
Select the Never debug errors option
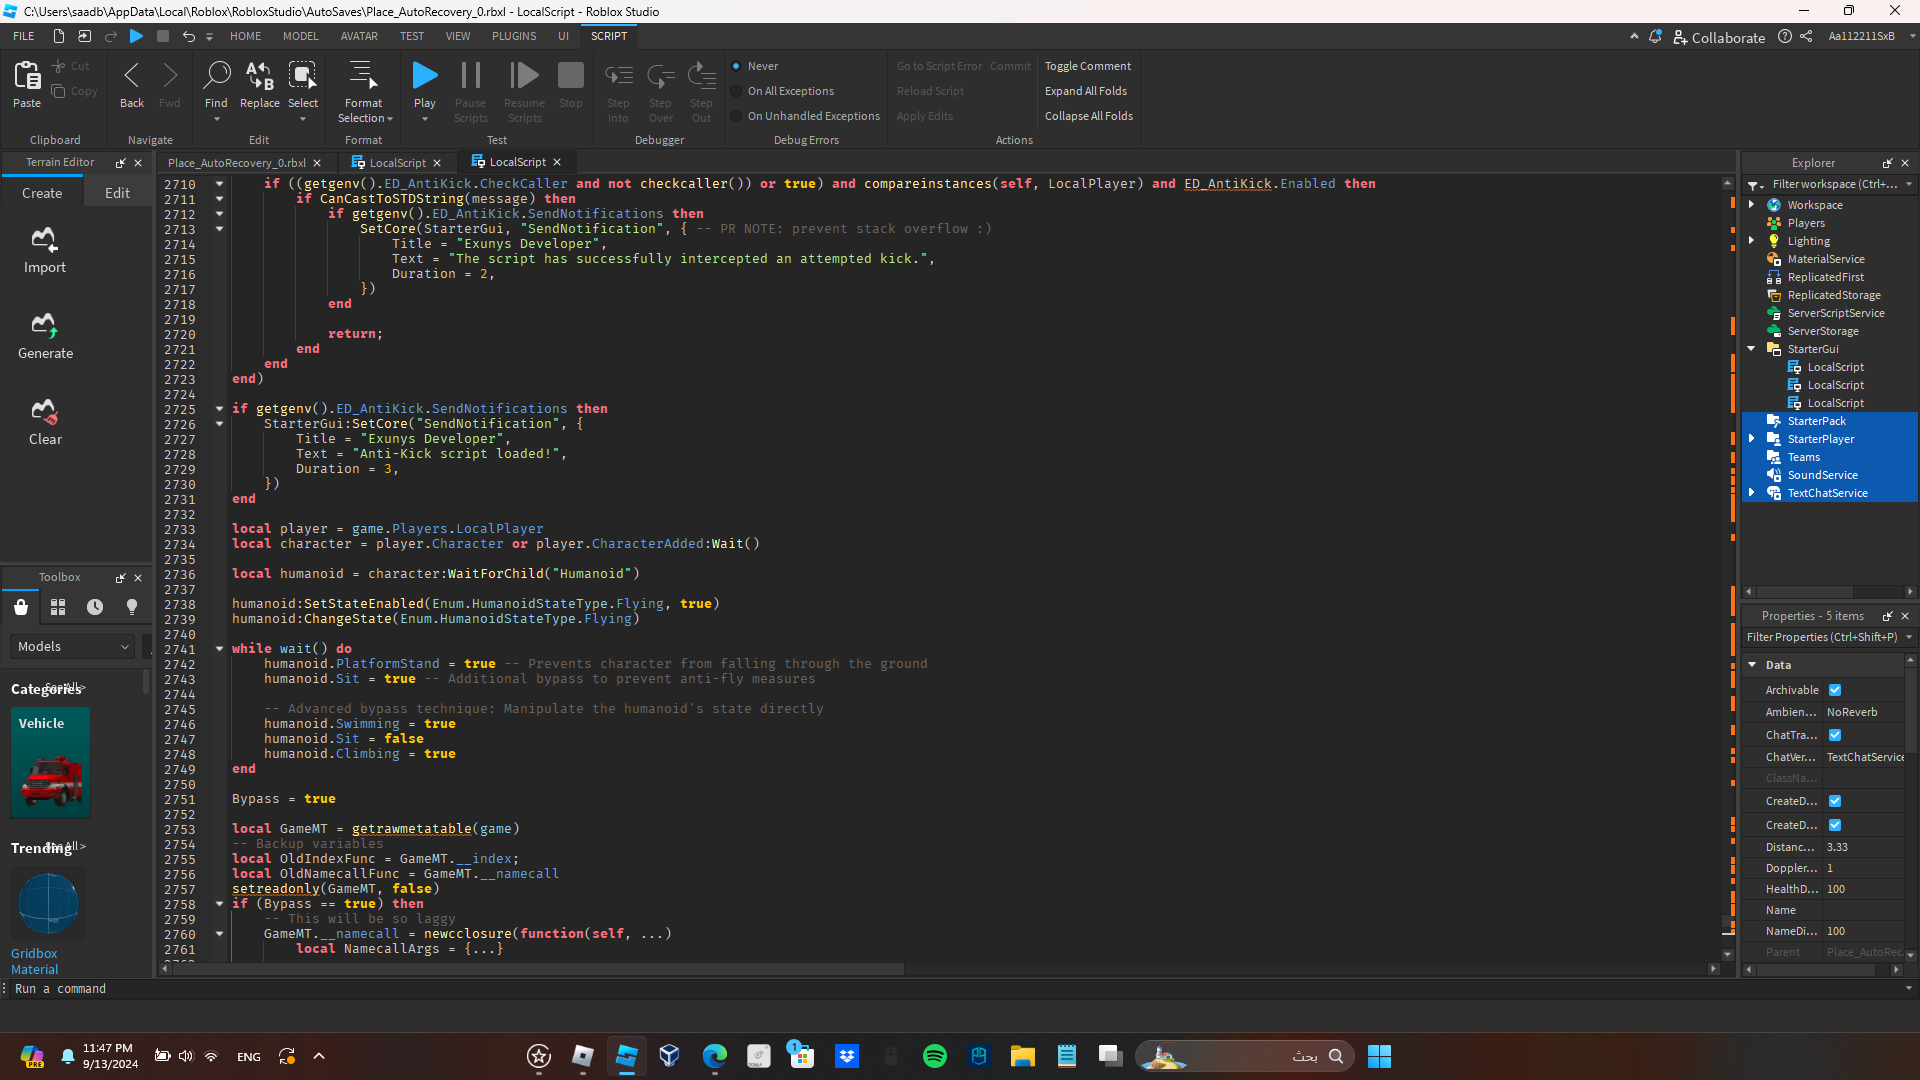[737, 66]
